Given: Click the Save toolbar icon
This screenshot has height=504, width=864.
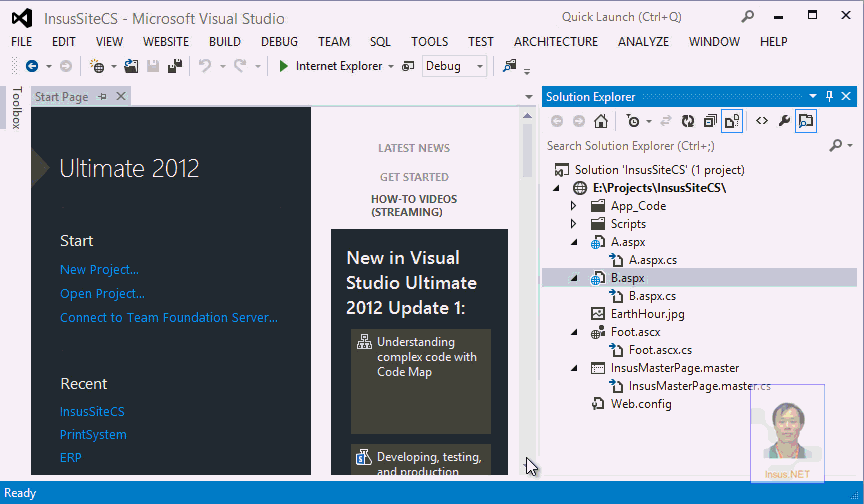Looking at the screenshot, I should pos(153,66).
